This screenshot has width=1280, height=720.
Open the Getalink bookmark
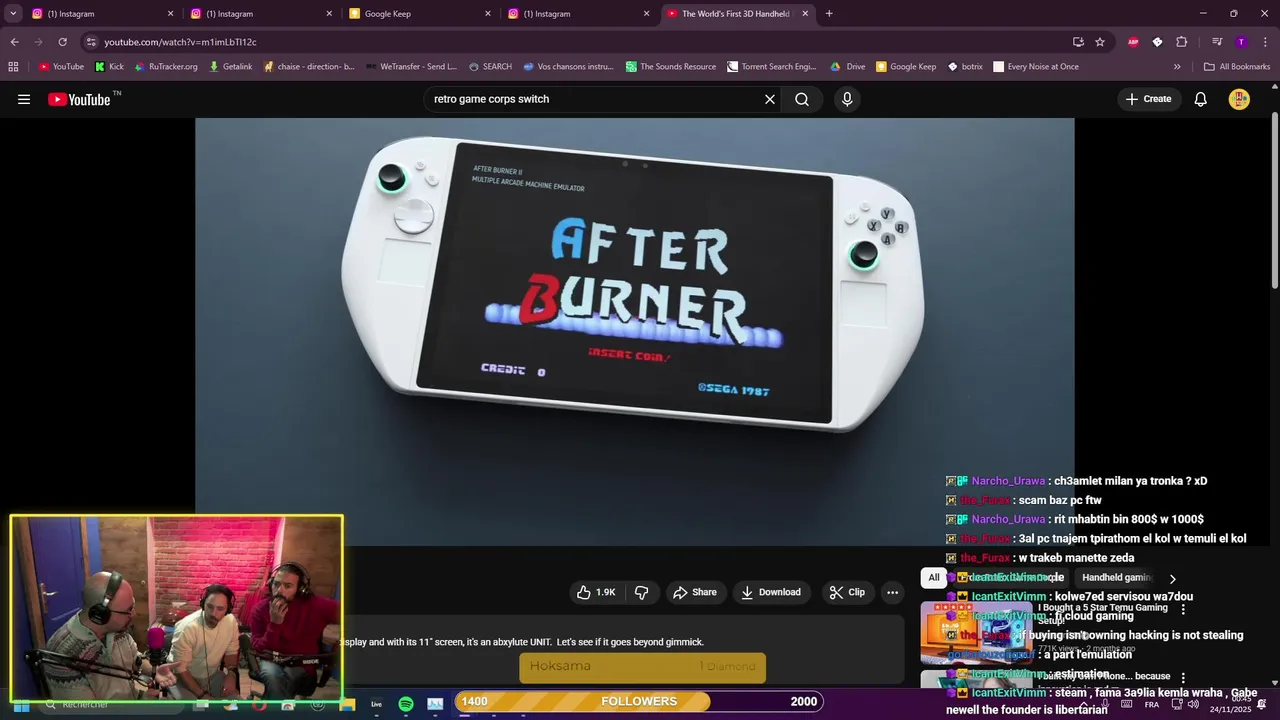[230, 67]
